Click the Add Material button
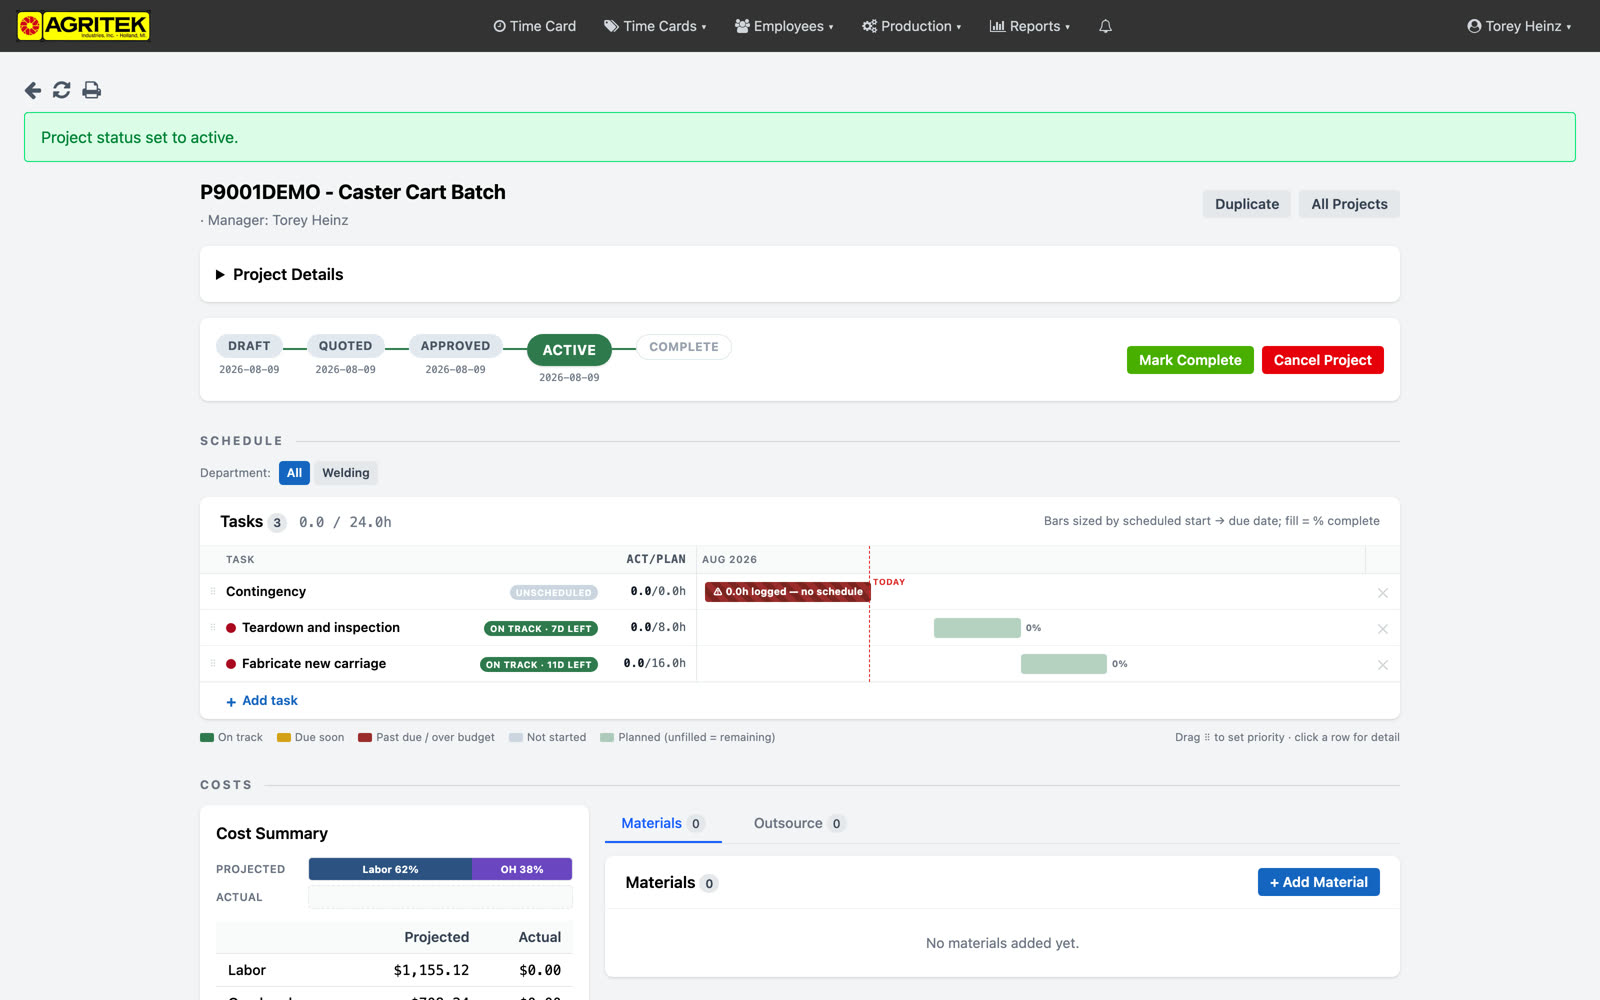This screenshot has height=1000, width=1600. tap(1319, 882)
